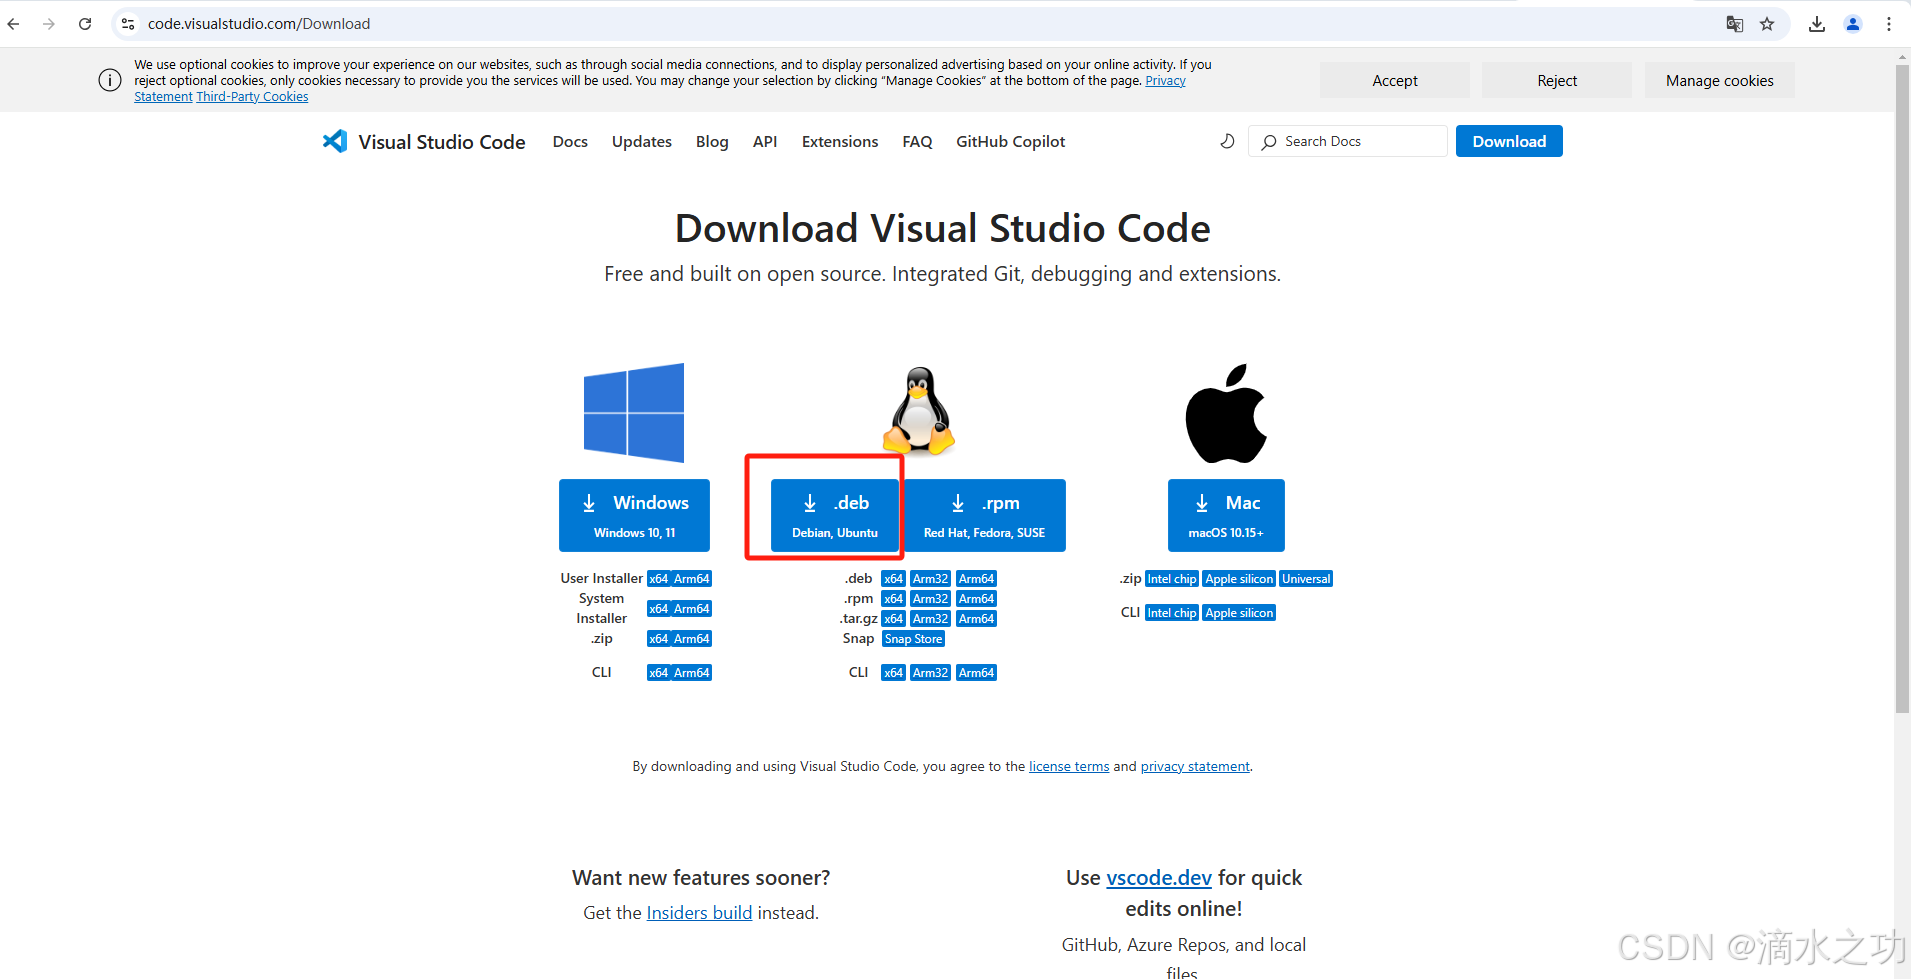This screenshot has height=979, width=1911.
Task: Select Windows User Installer Arm64
Action: [x=691, y=579]
